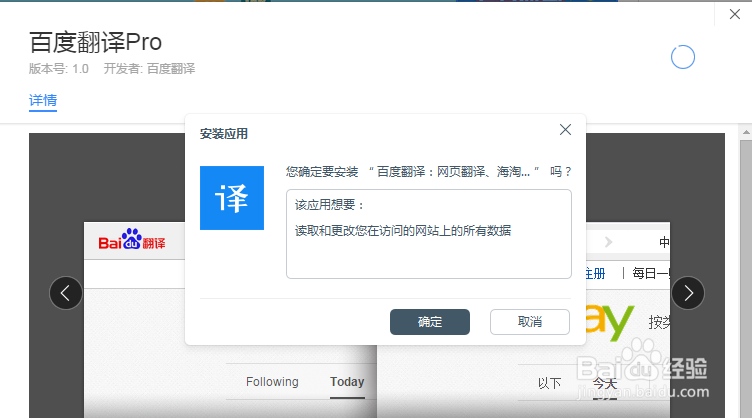Click the install confirmation question text

[x=429, y=172]
